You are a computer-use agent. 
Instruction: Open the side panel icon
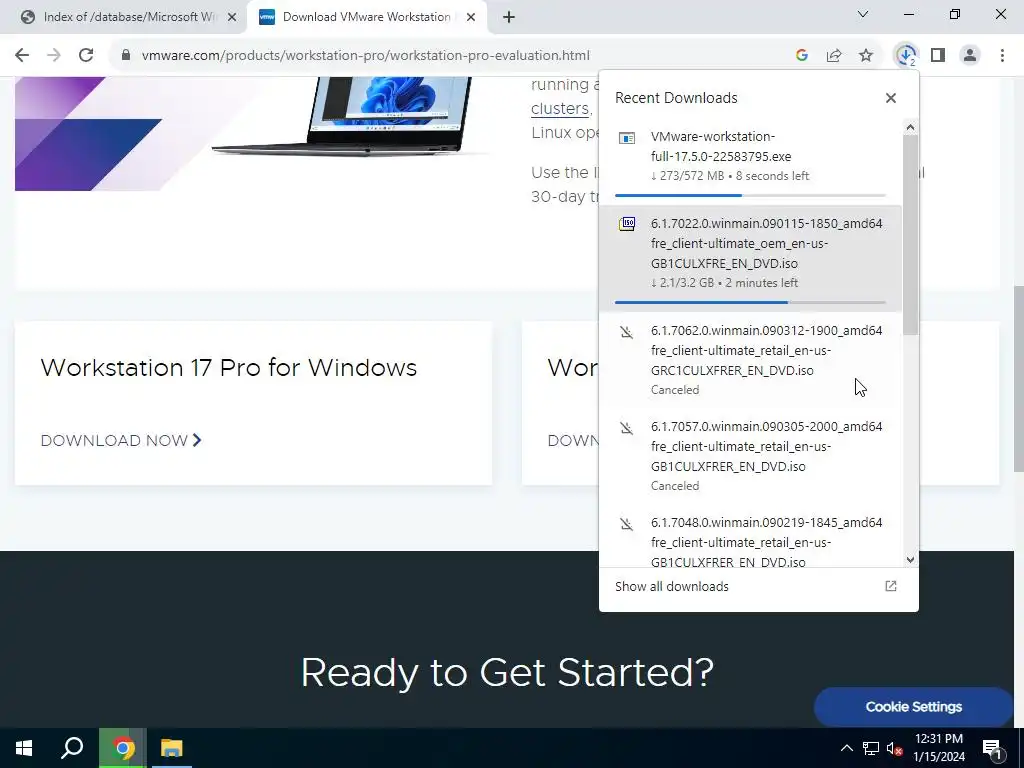938,56
